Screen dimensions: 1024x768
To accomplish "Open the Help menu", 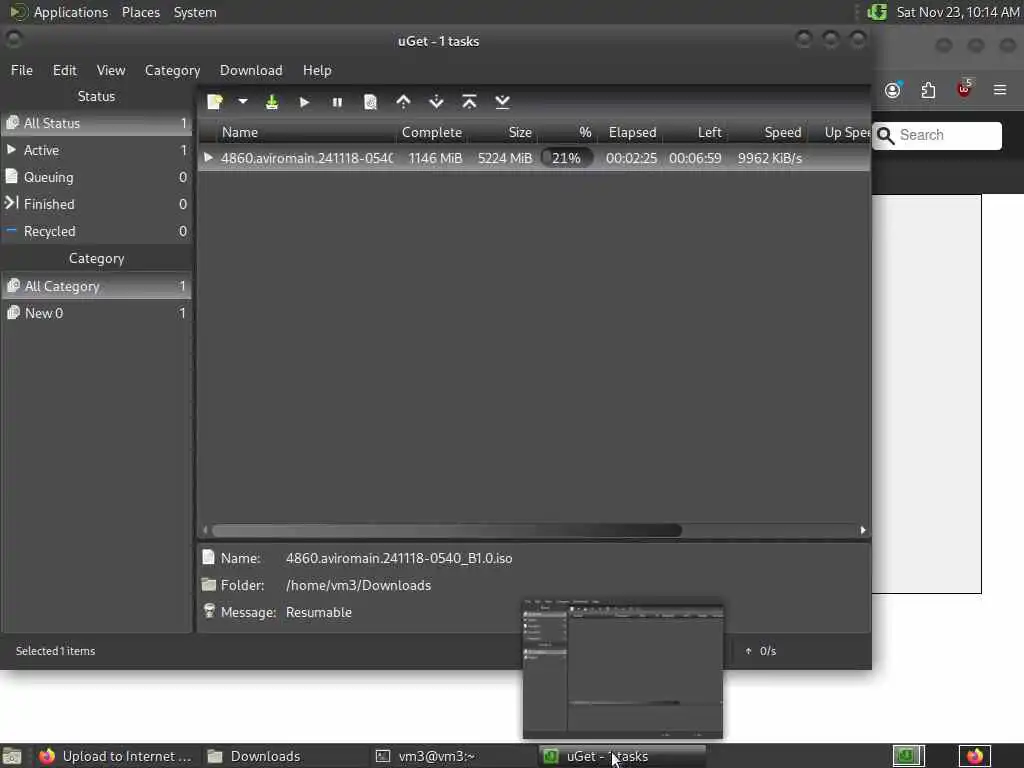I will tap(317, 70).
